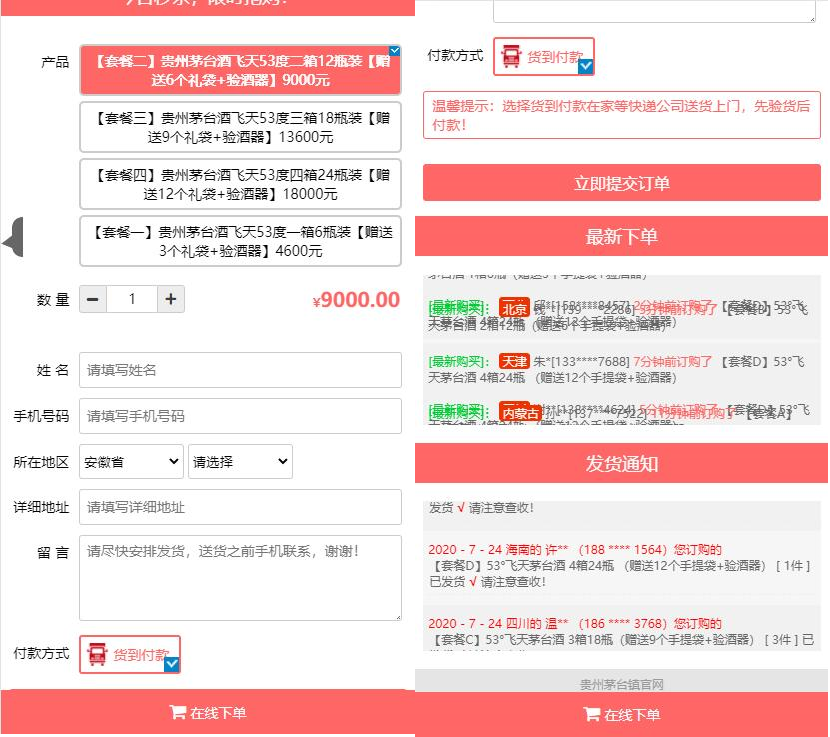Increase quantity with the plus button

(170, 299)
